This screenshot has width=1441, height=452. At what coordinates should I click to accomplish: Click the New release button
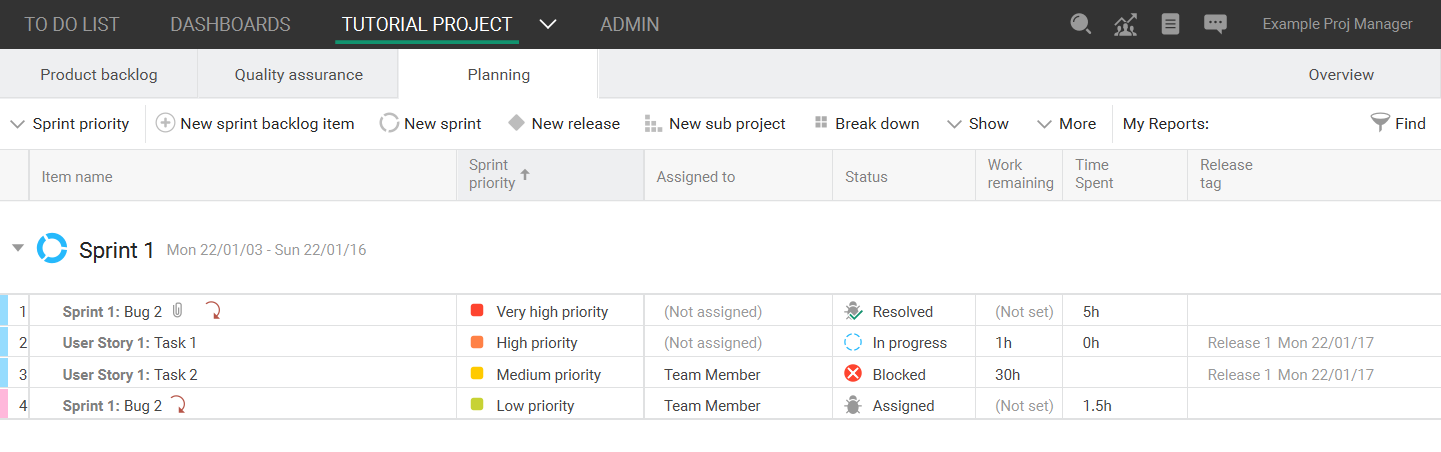(564, 124)
